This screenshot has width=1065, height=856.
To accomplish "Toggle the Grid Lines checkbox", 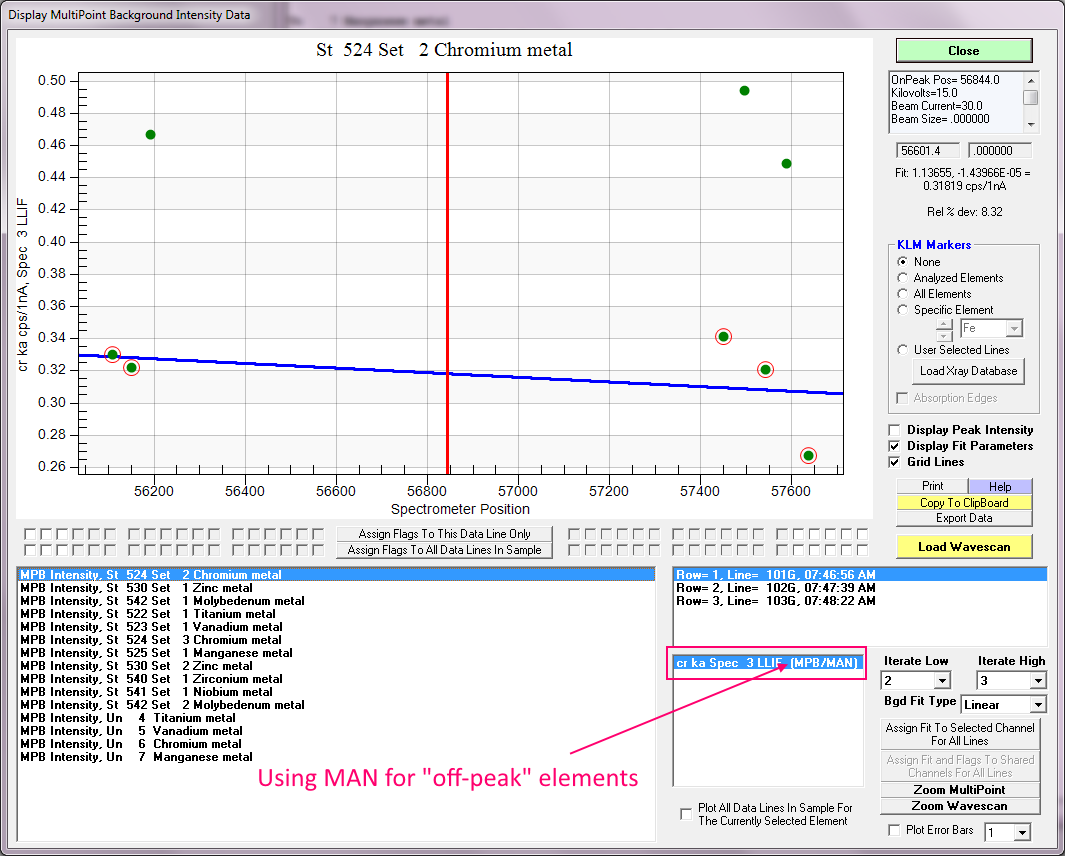I will 895,462.
